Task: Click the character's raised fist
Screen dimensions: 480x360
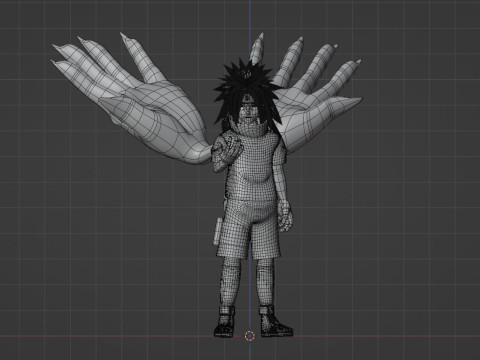Action: click(227, 151)
